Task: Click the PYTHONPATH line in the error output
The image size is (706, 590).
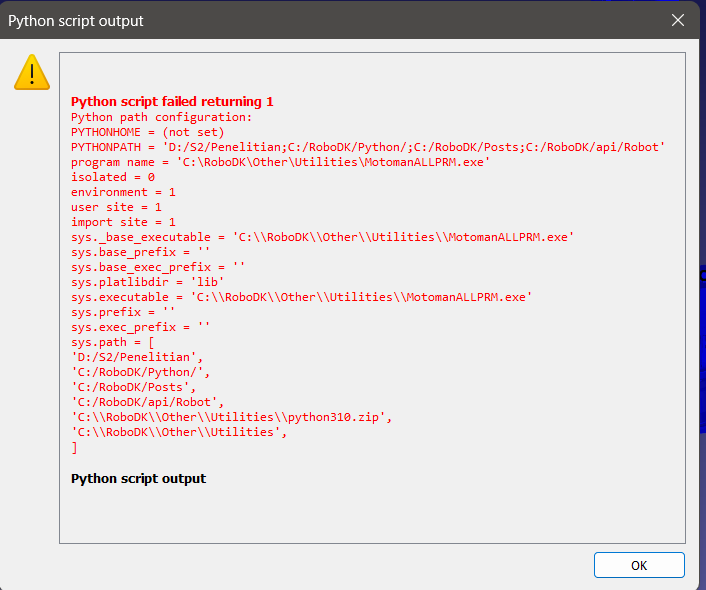Action: tap(368, 147)
